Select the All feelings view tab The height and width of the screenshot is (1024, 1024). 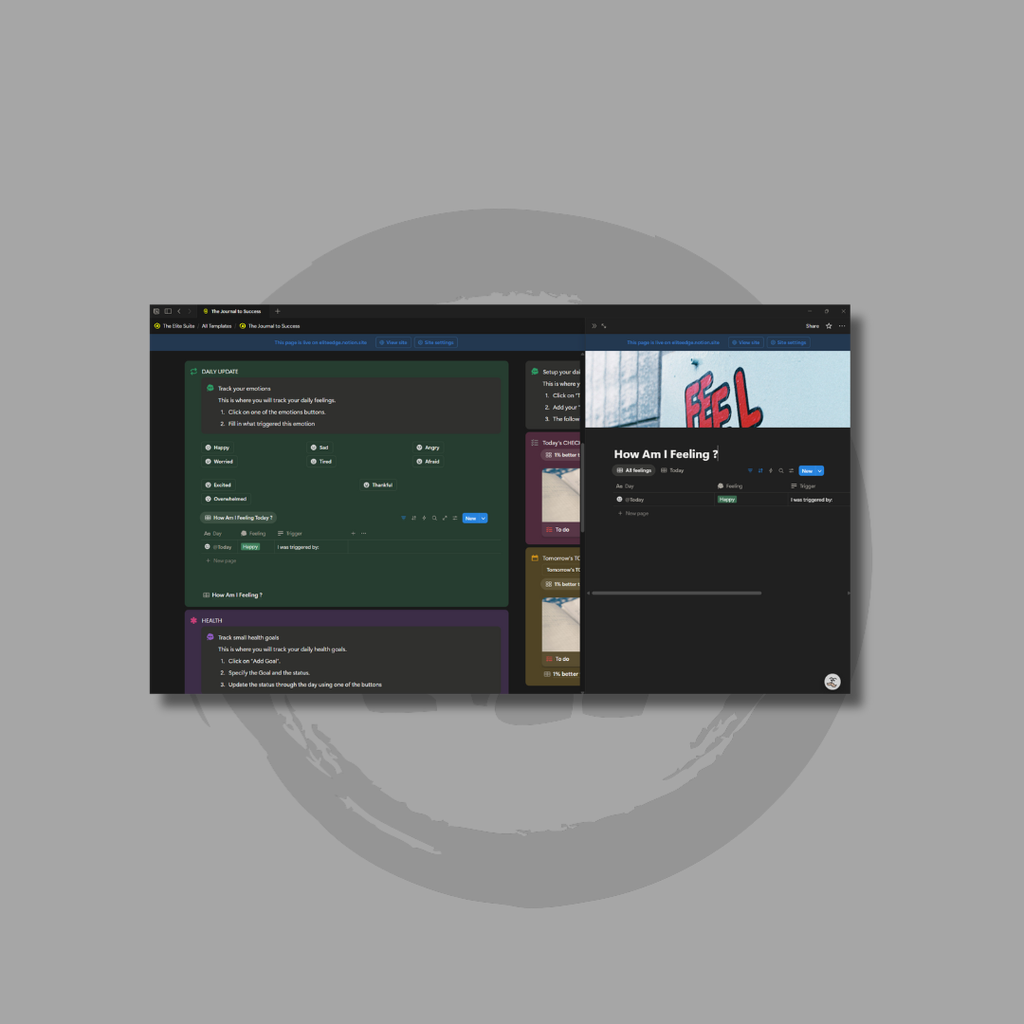[x=634, y=470]
